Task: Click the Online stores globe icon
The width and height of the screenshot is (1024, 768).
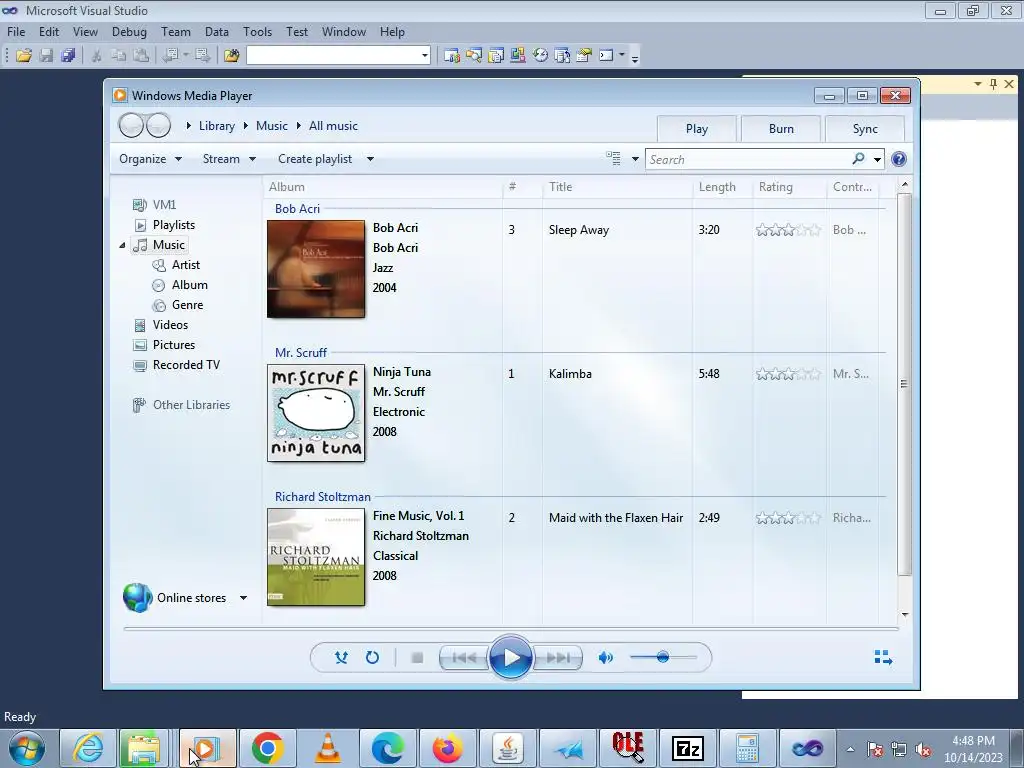Action: [x=137, y=598]
